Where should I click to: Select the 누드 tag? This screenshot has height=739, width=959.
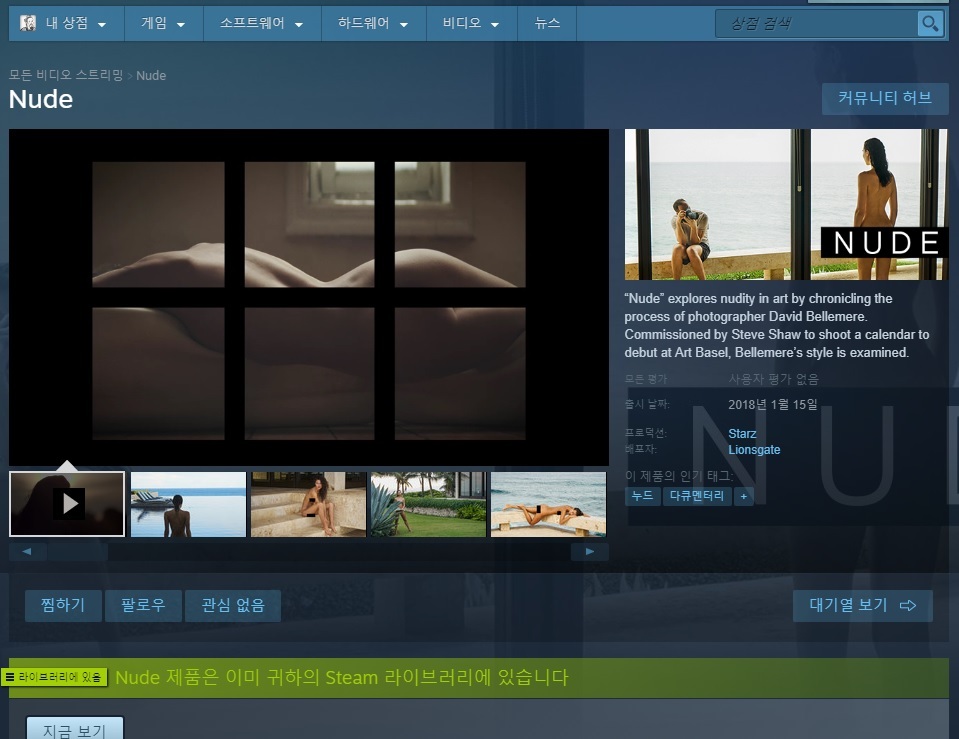pyautogui.click(x=642, y=496)
